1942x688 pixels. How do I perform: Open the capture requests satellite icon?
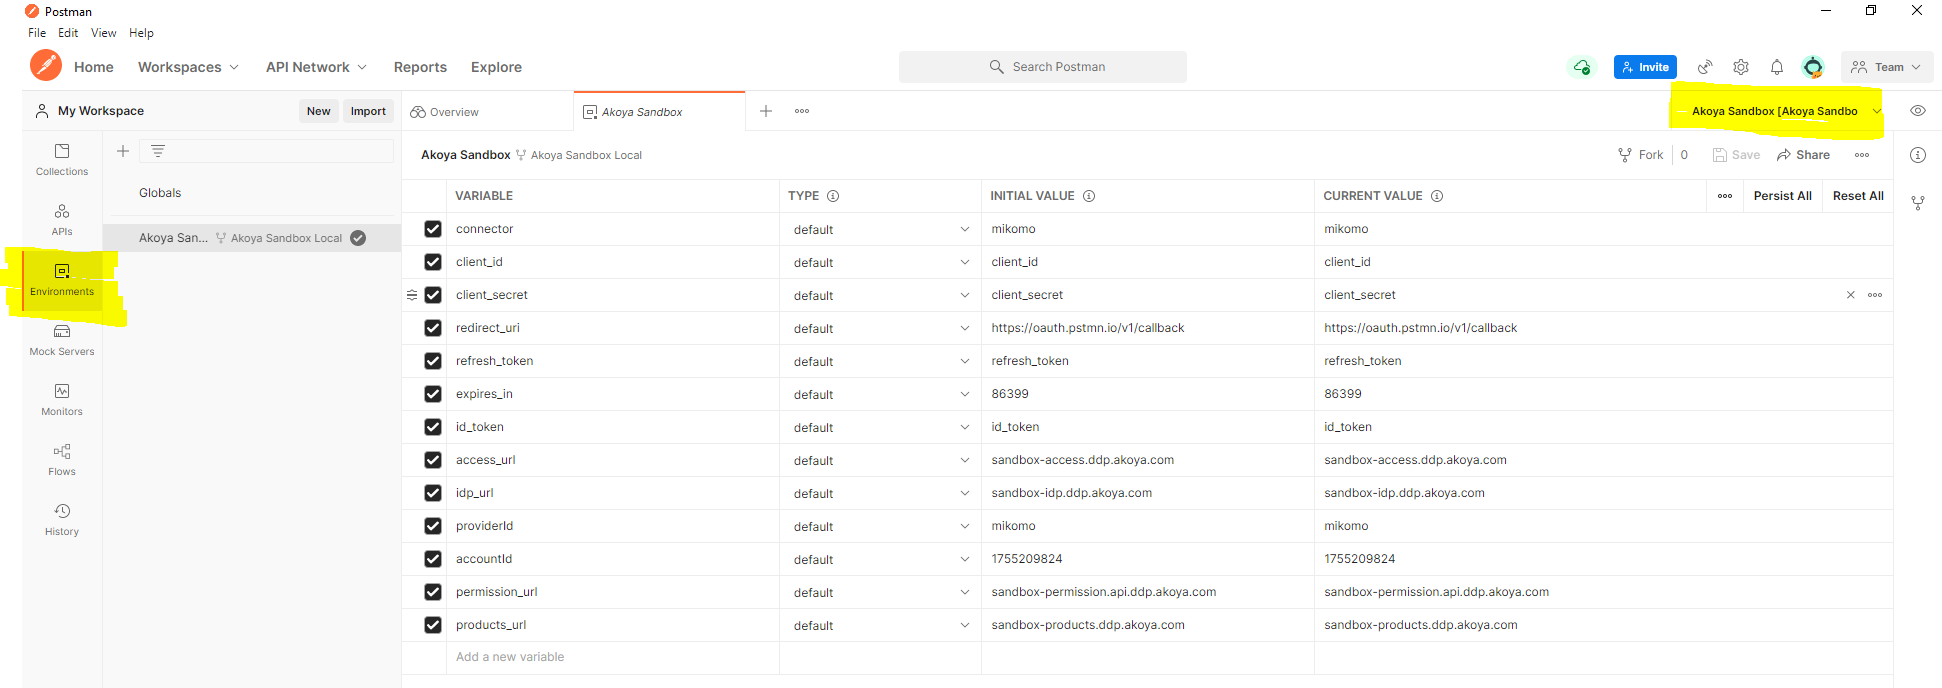click(x=1705, y=67)
